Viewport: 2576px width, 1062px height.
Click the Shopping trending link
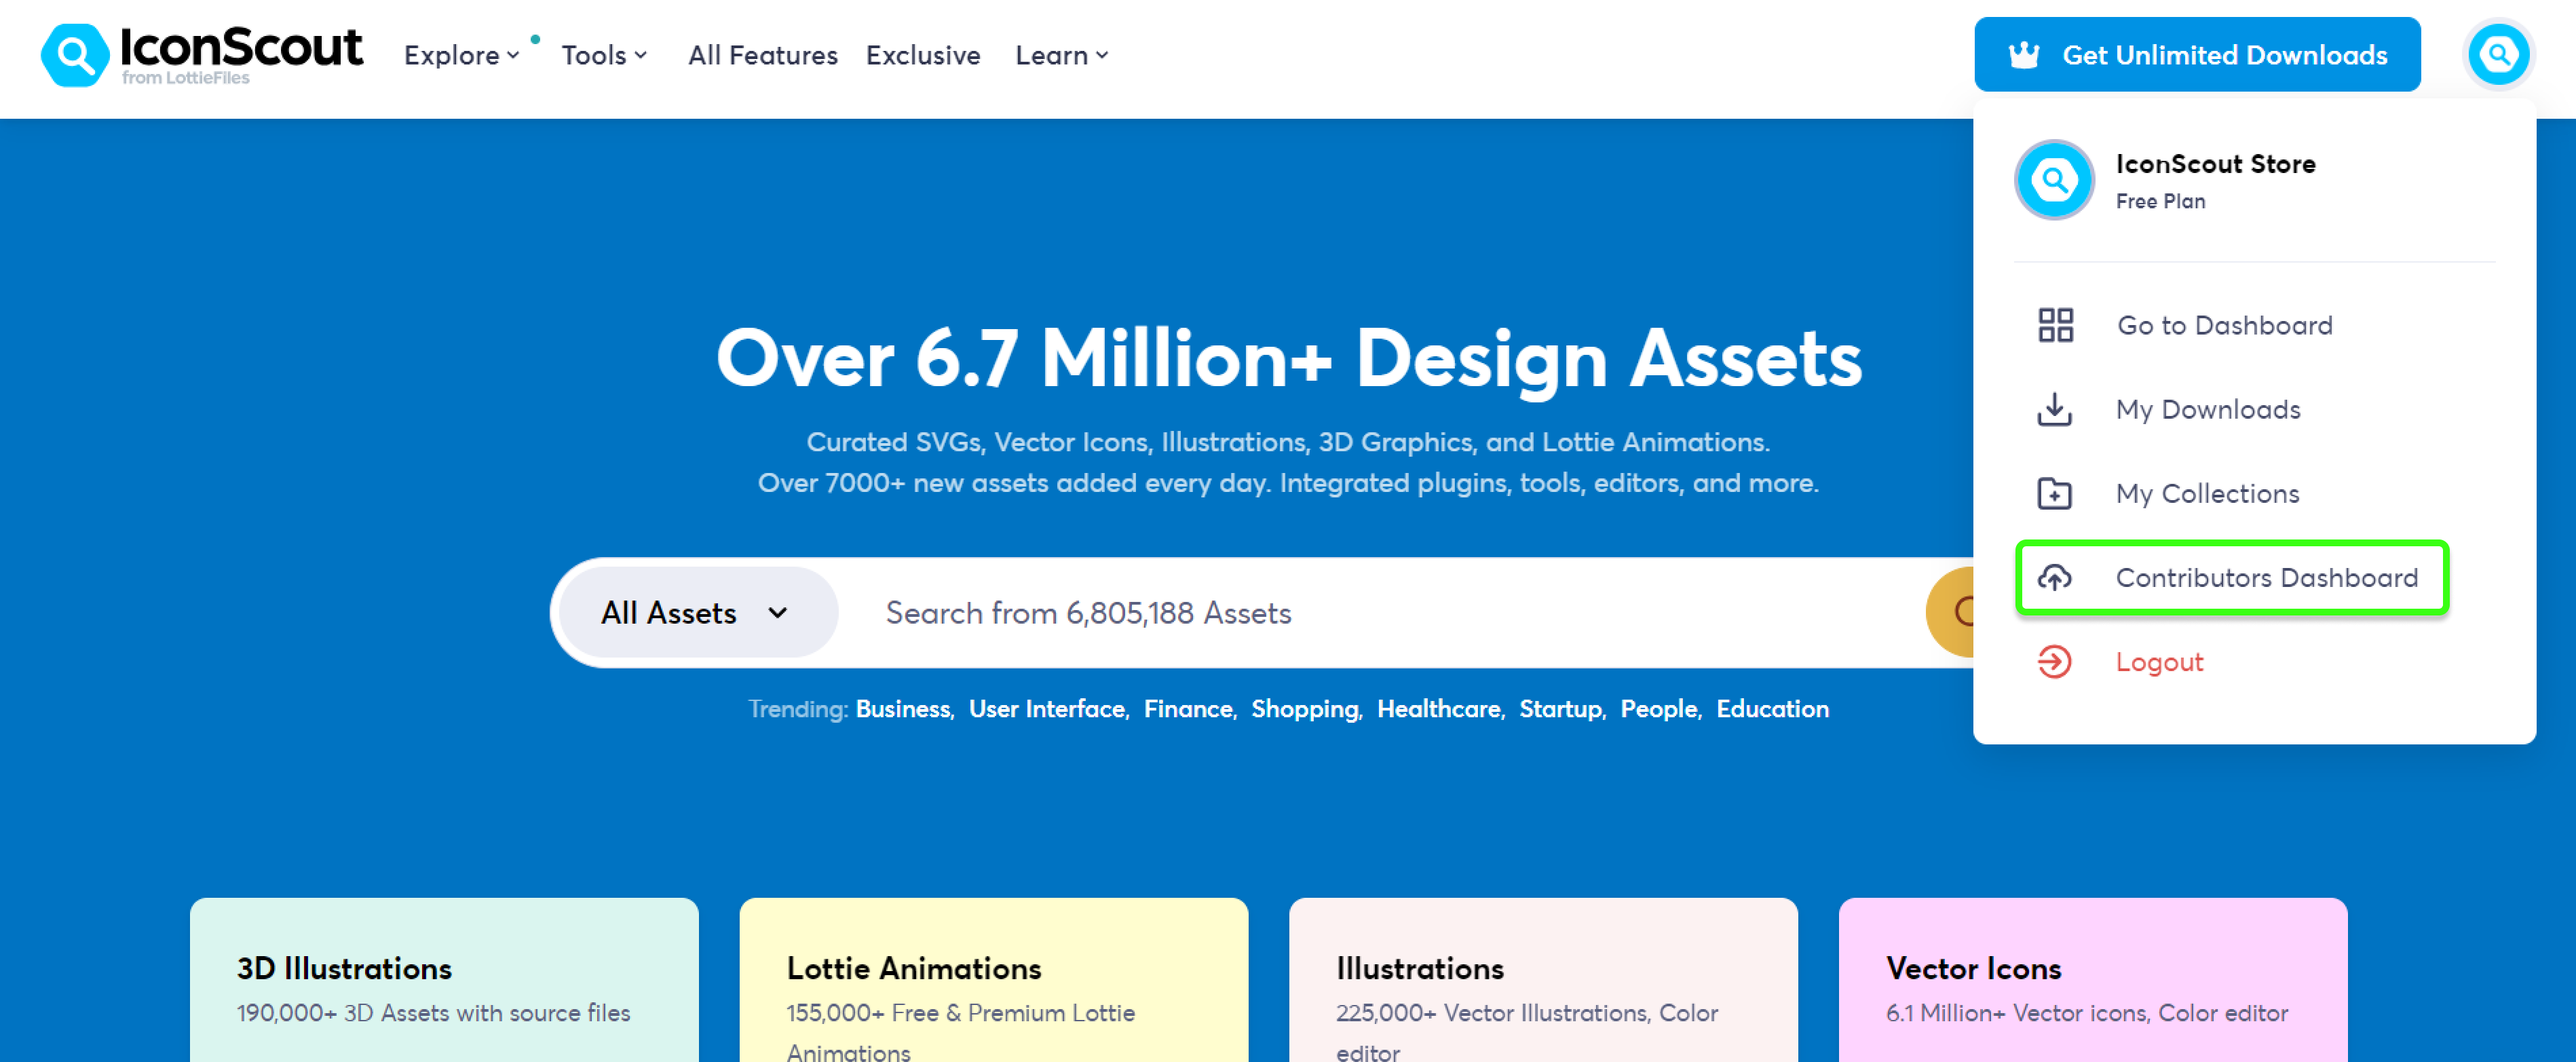[1306, 709]
